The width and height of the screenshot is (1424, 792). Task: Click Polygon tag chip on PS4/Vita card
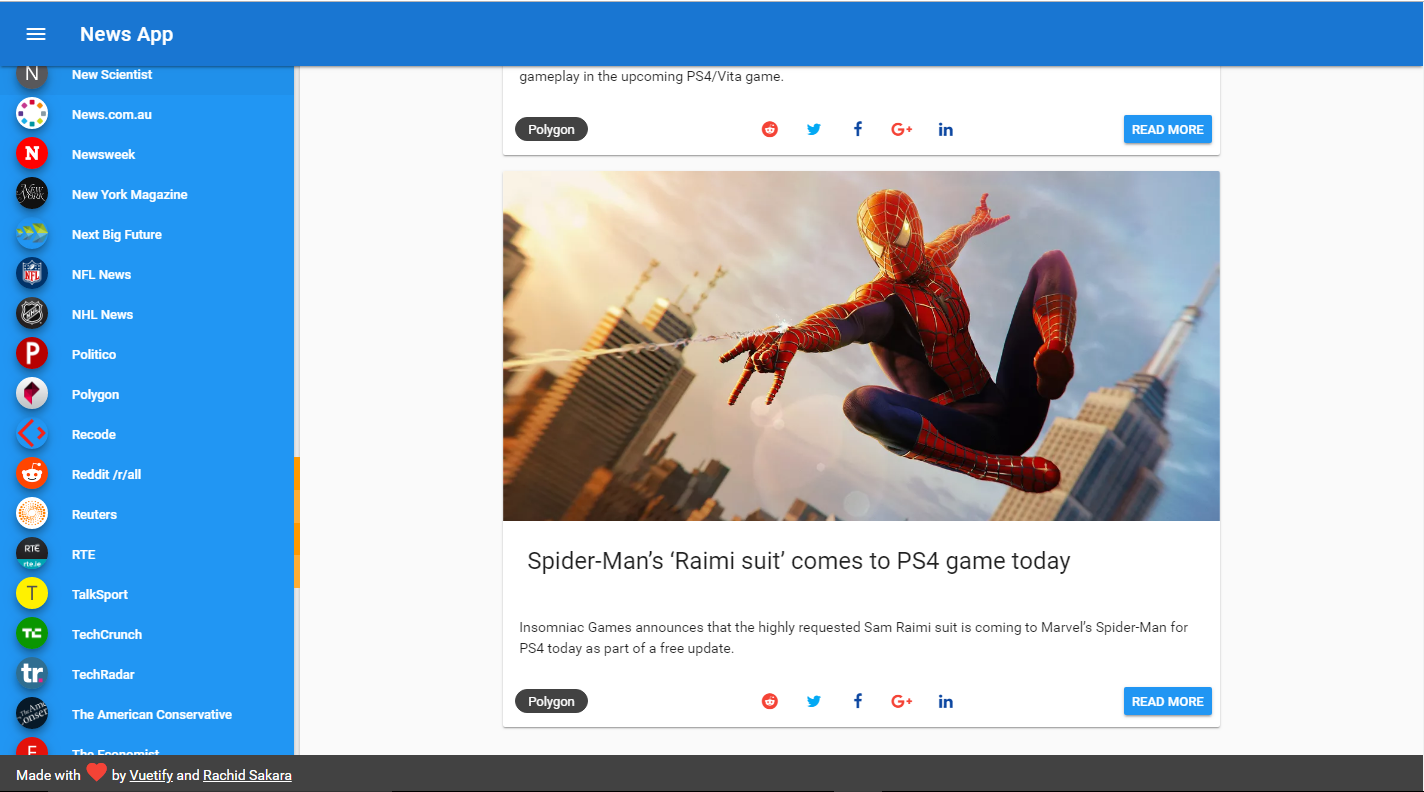pos(551,129)
